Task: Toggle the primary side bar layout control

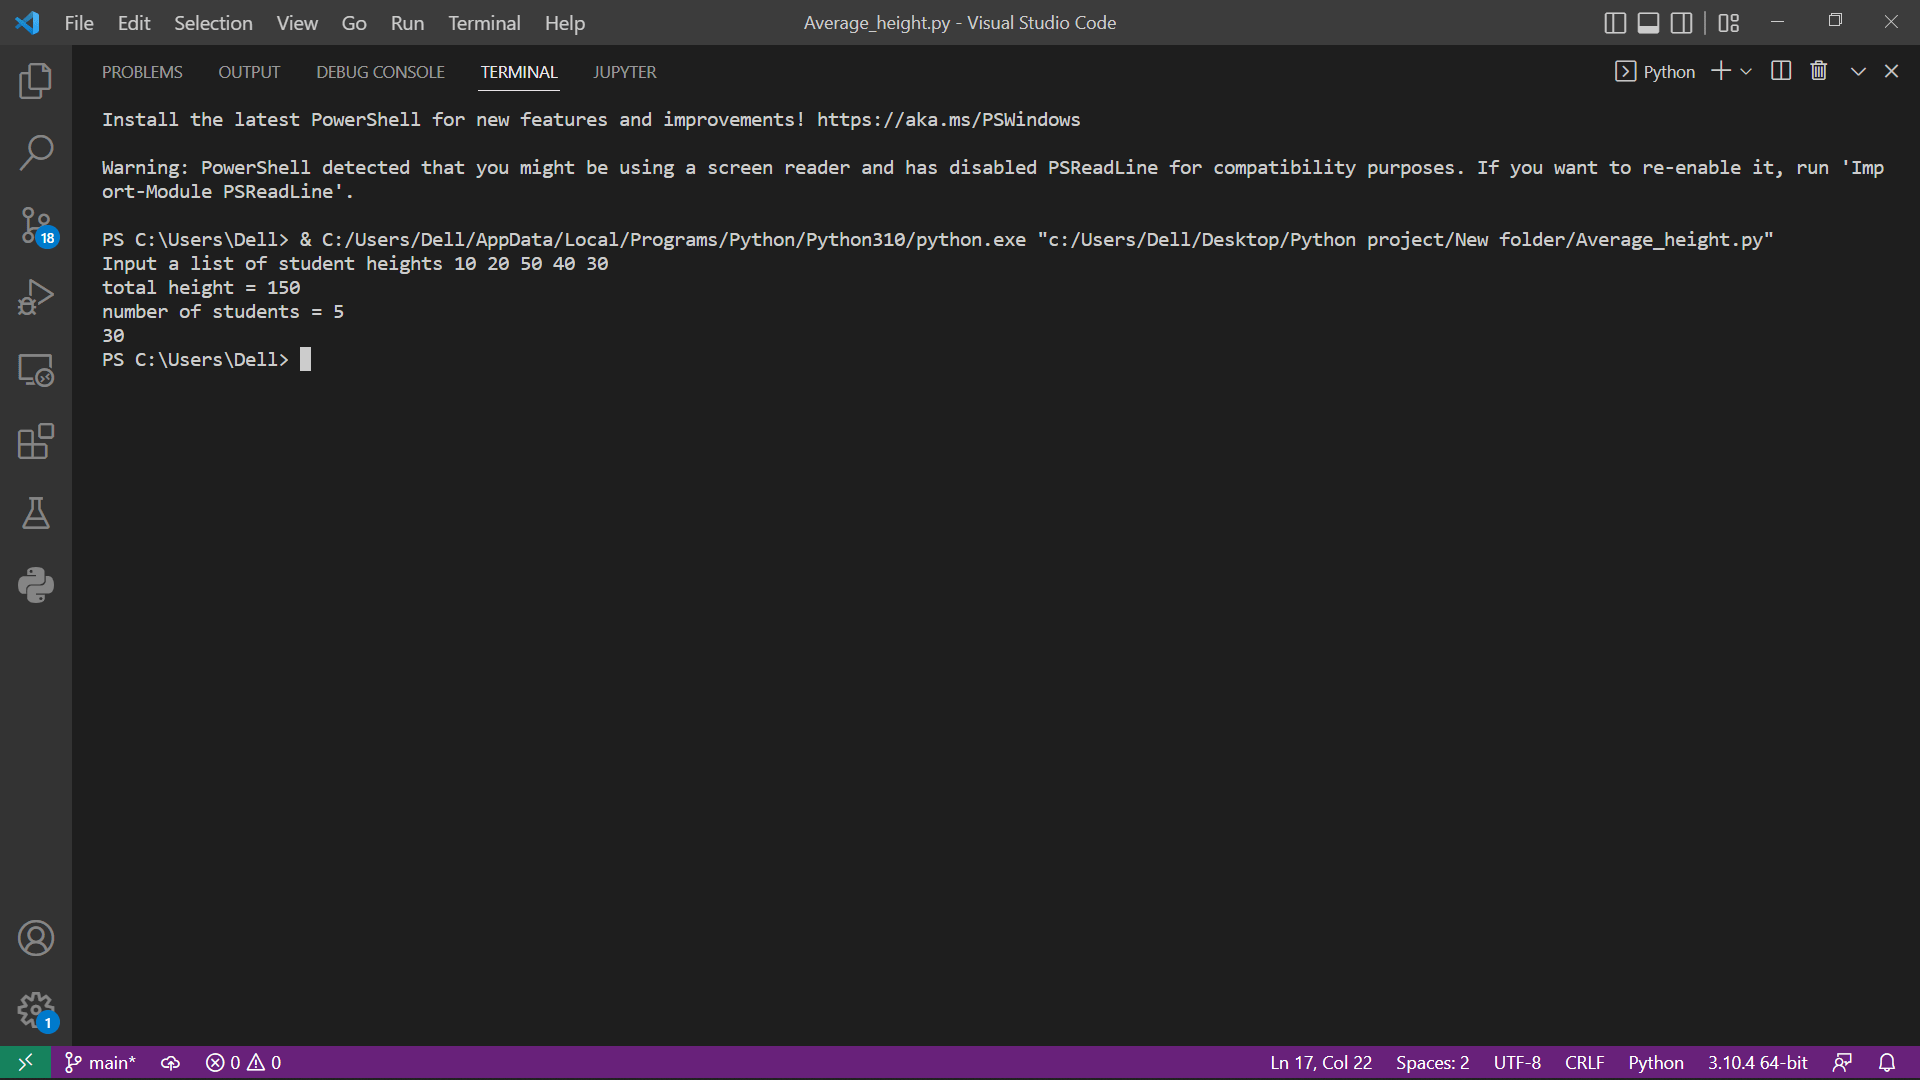Action: pyautogui.click(x=1615, y=22)
